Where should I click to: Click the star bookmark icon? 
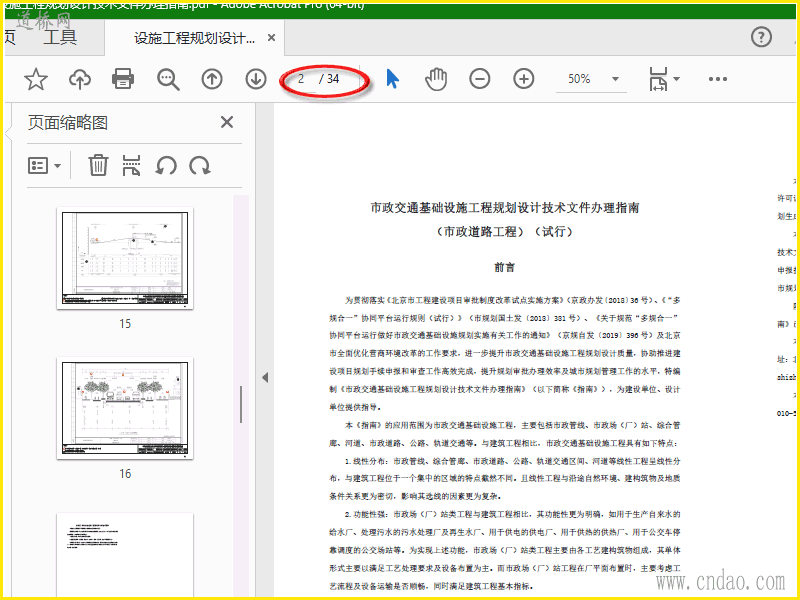(x=36, y=79)
